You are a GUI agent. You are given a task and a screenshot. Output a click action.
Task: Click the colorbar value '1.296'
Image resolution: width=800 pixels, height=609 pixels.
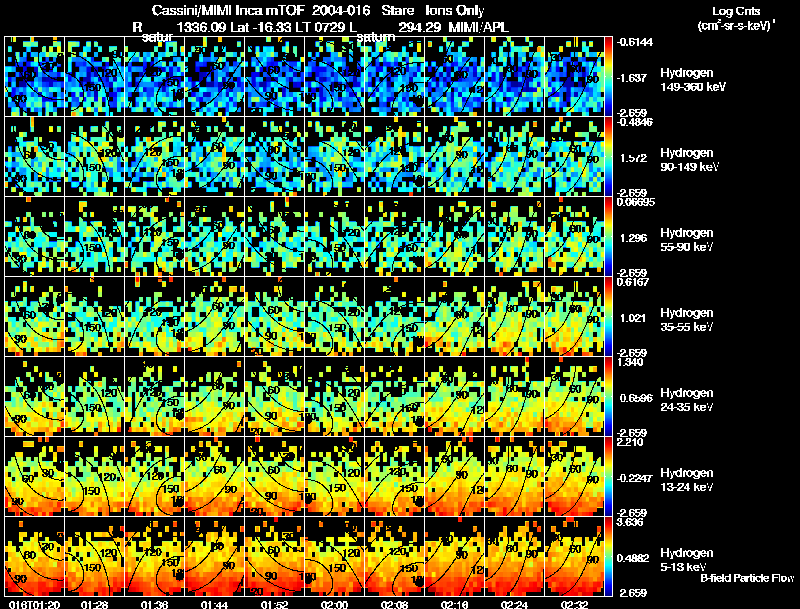(x=633, y=238)
